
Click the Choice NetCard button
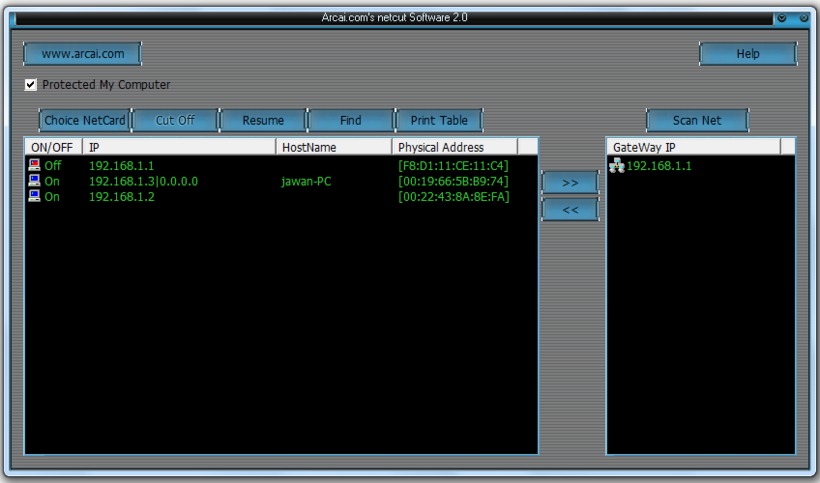[85, 120]
